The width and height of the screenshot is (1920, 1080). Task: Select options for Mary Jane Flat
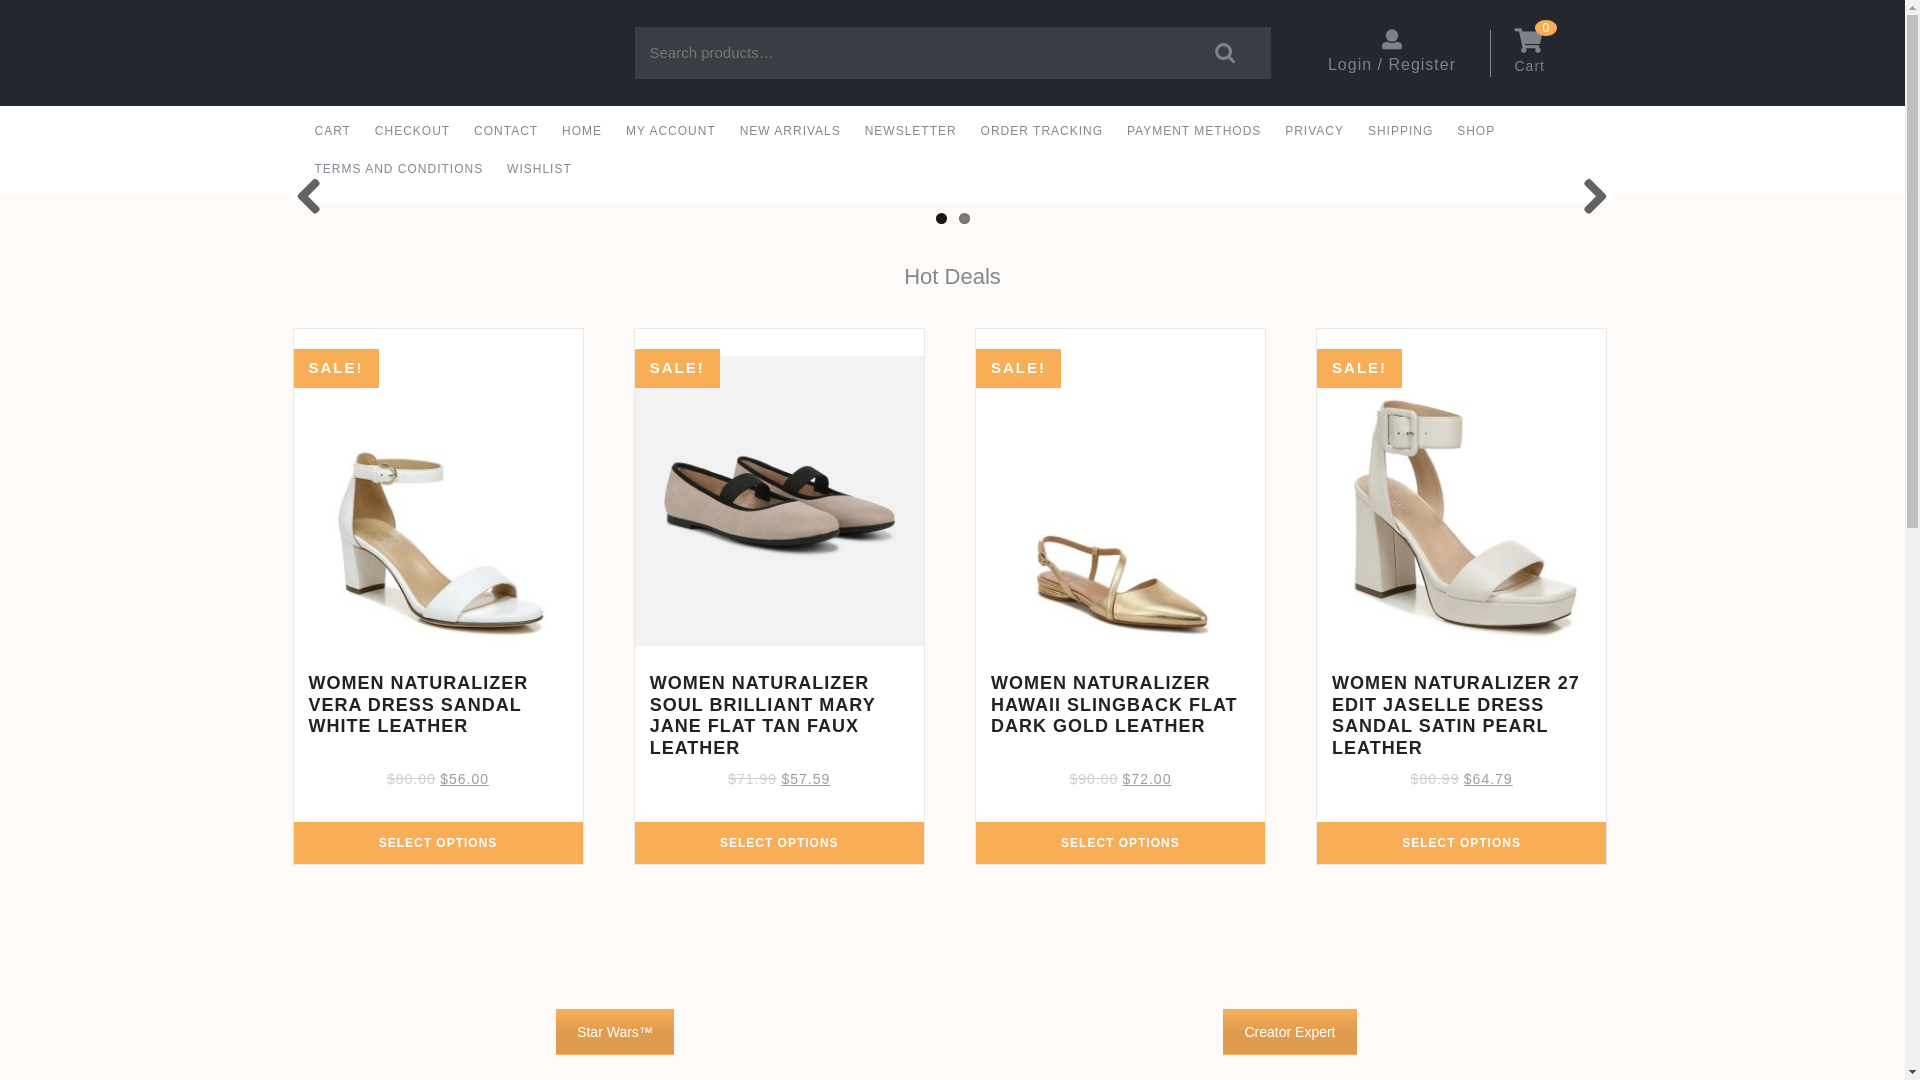pos(779,843)
